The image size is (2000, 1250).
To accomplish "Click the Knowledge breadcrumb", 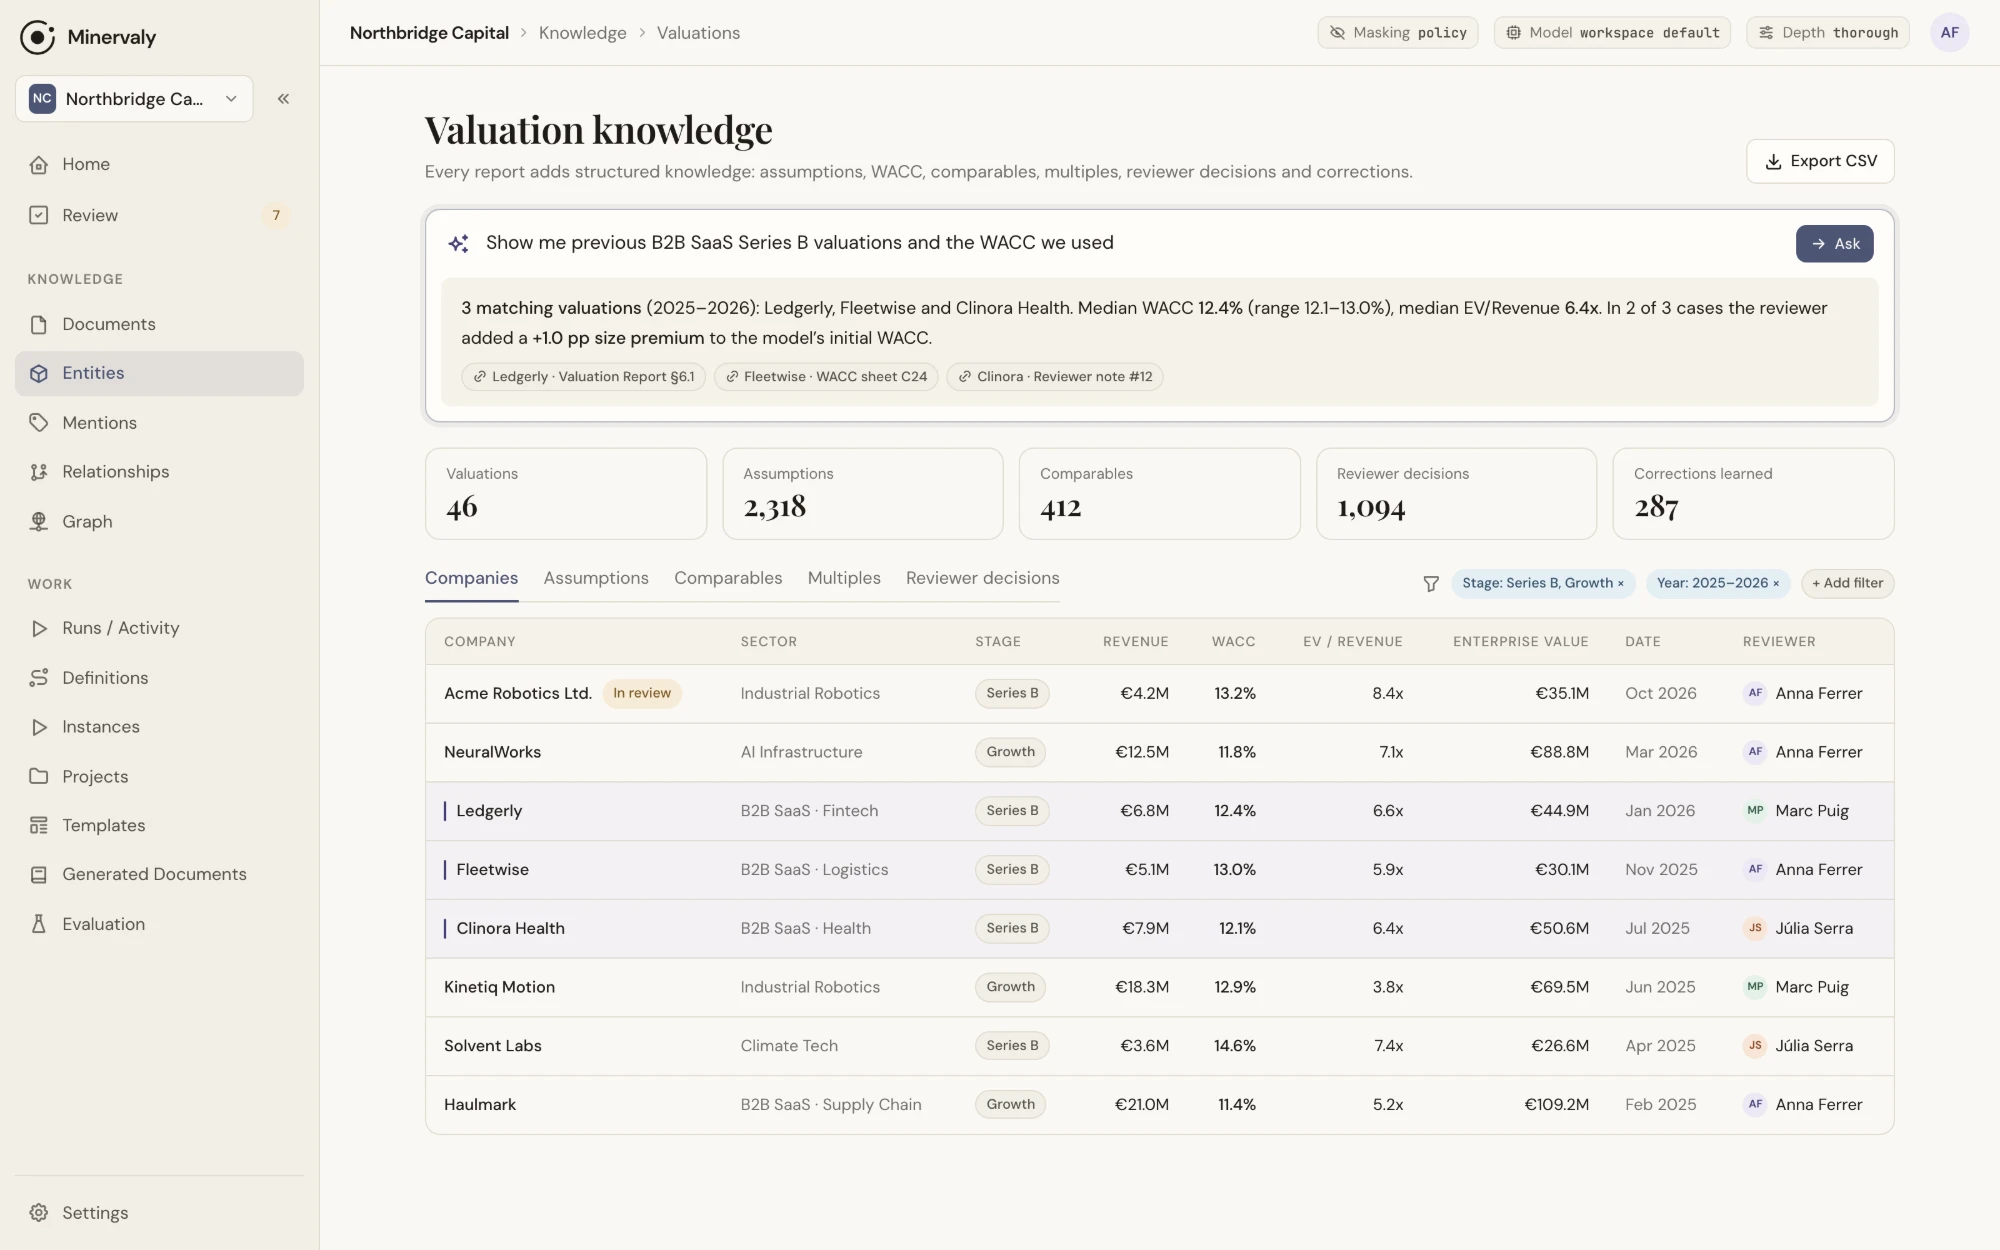I will coord(582,33).
